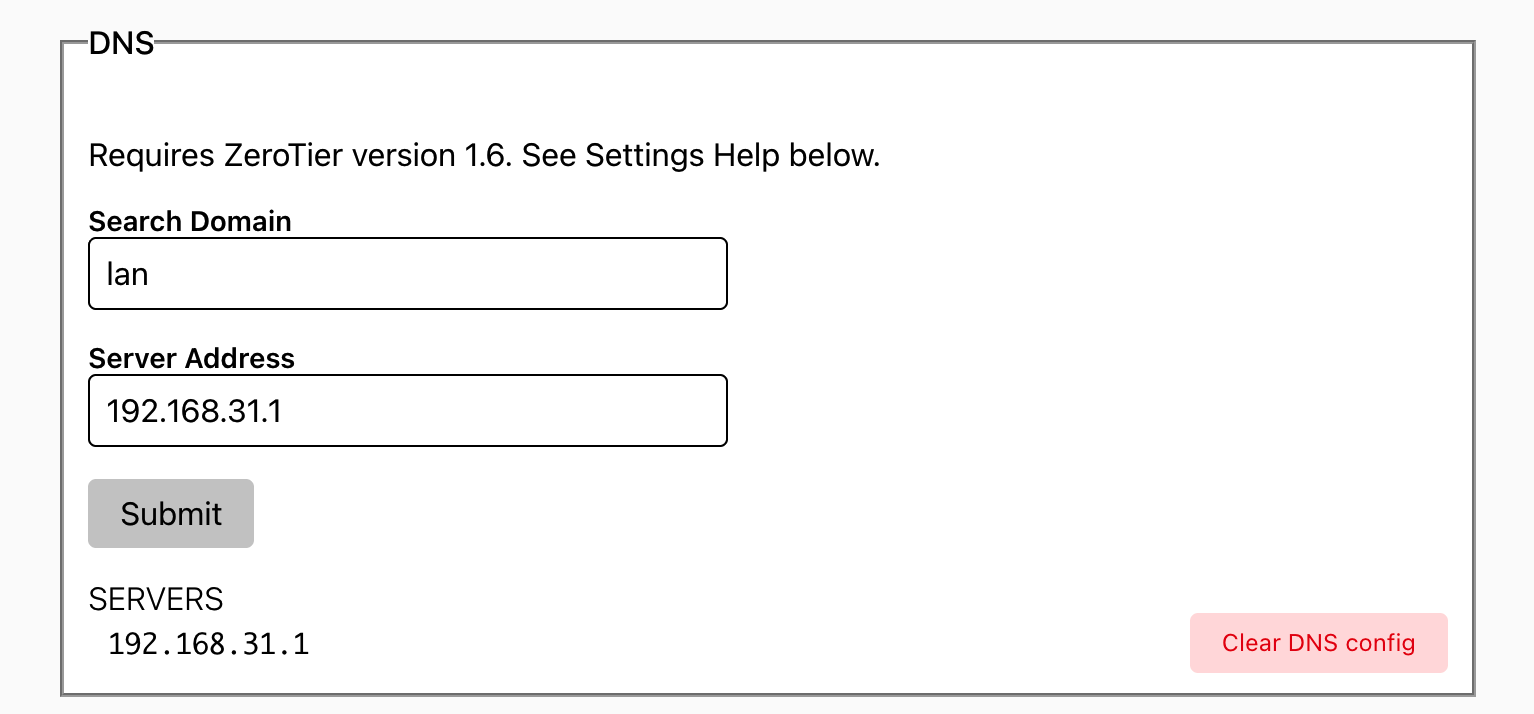Click the Search Domain field label
Screen dimensions: 1534x714
click(190, 221)
